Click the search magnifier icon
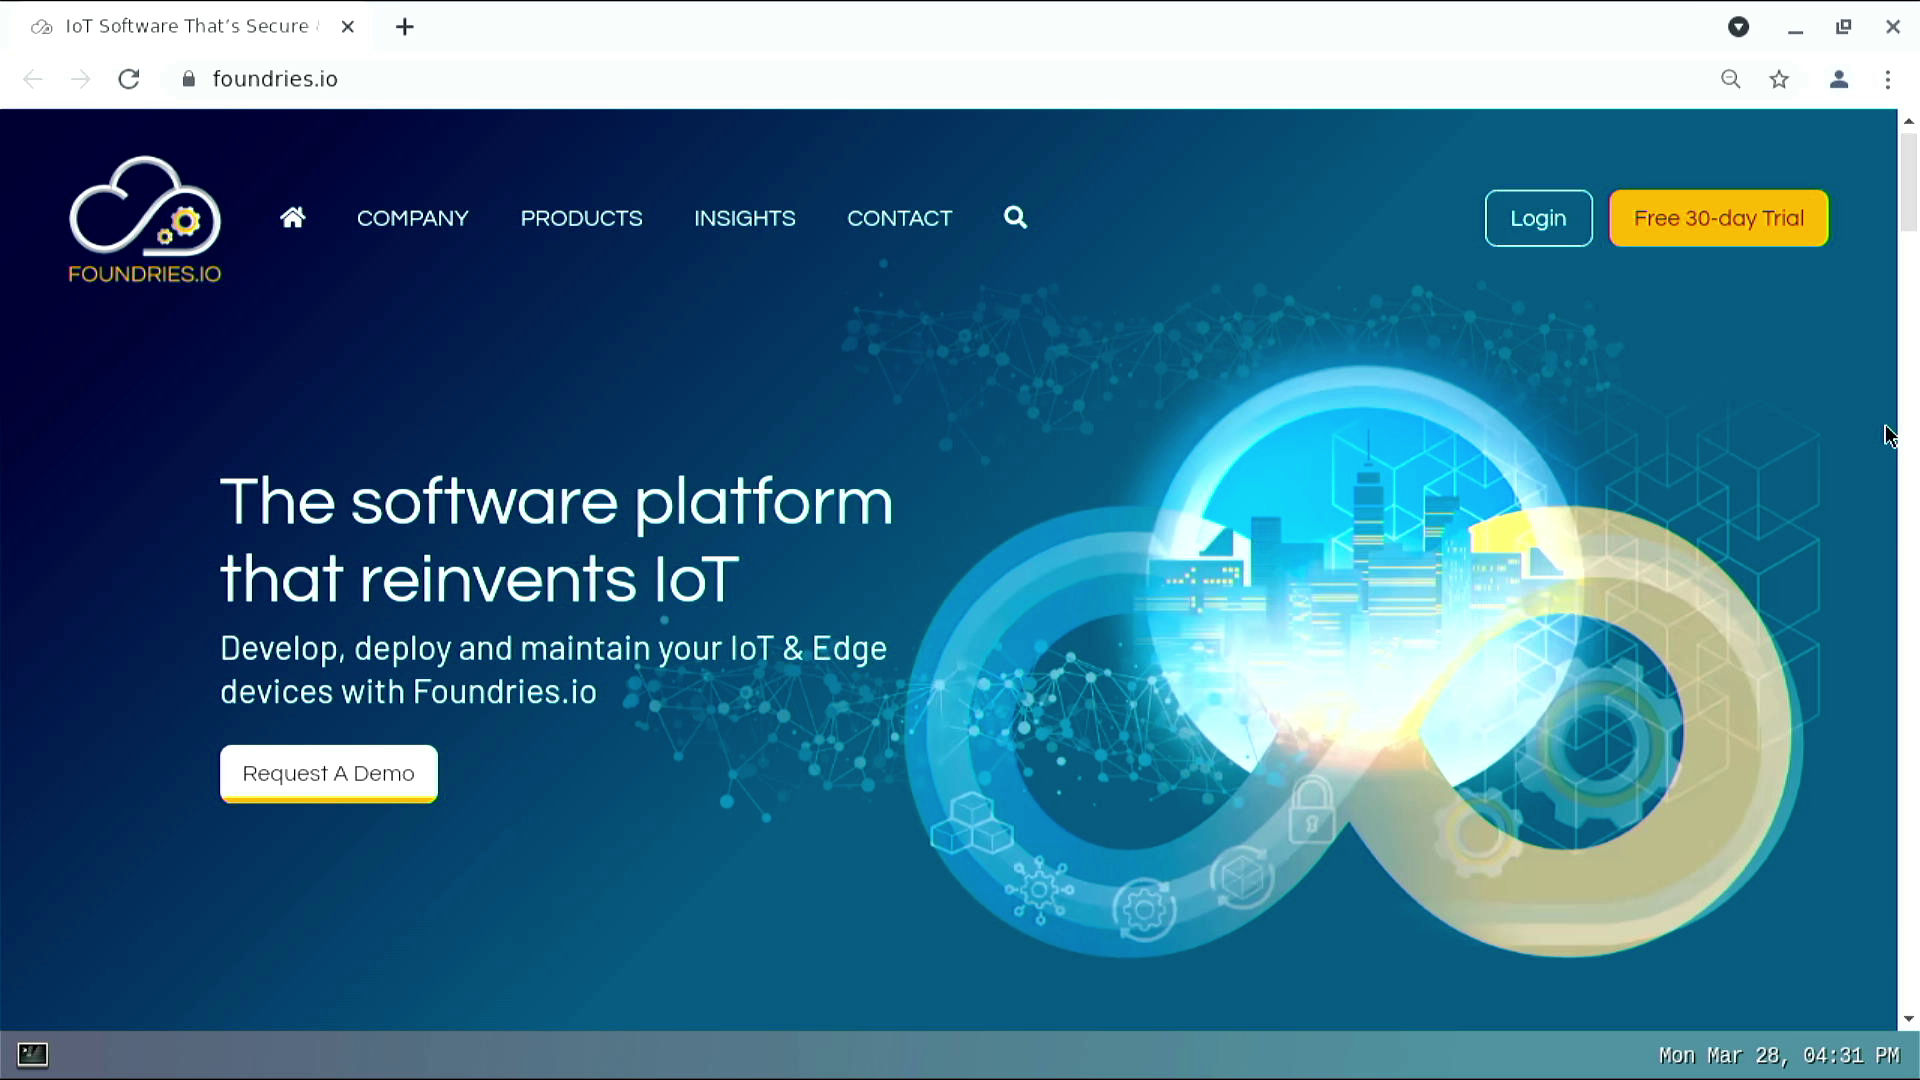Viewport: 1920px width, 1080px height. tap(1015, 218)
